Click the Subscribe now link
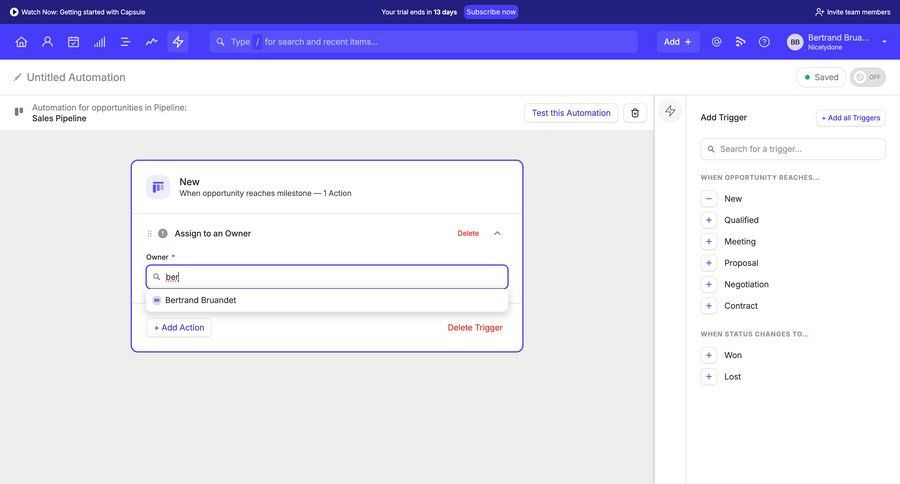Viewport: 900px width, 484px height. (x=491, y=12)
